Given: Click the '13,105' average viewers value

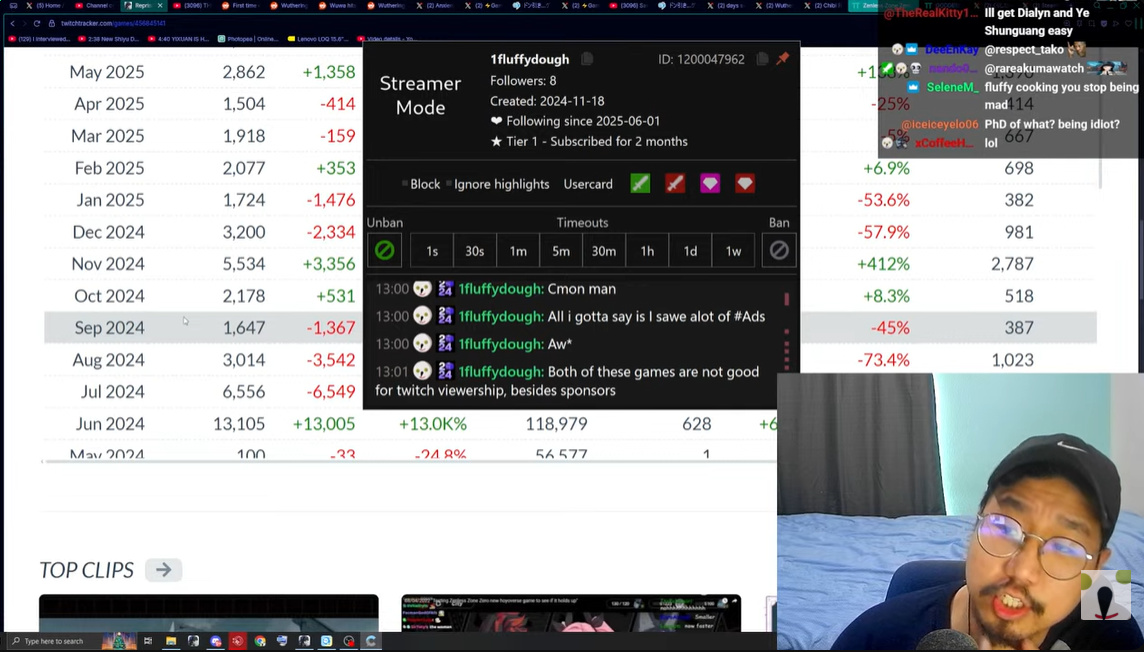Looking at the screenshot, I should 239,424.
